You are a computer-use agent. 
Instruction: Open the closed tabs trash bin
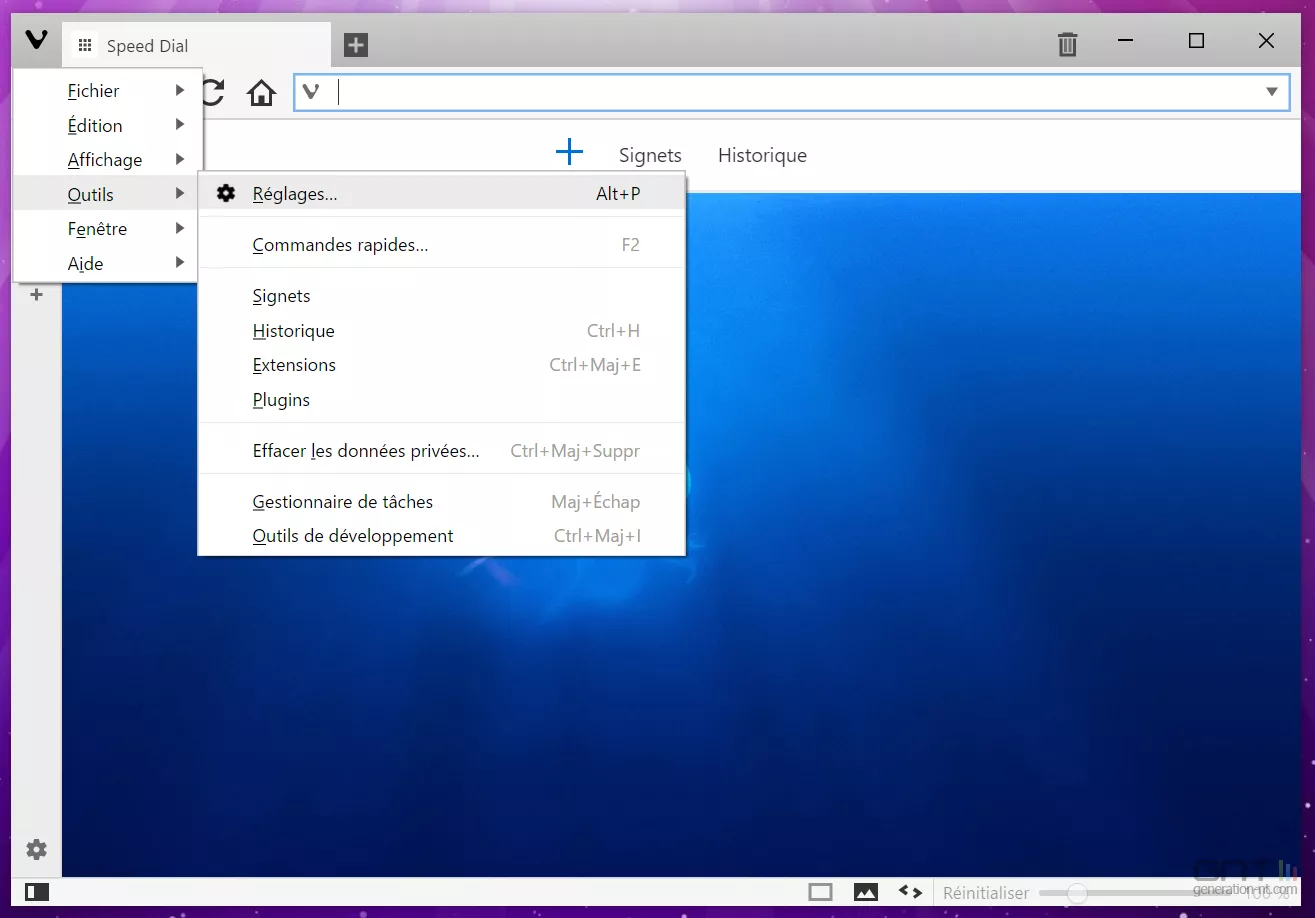point(1068,44)
